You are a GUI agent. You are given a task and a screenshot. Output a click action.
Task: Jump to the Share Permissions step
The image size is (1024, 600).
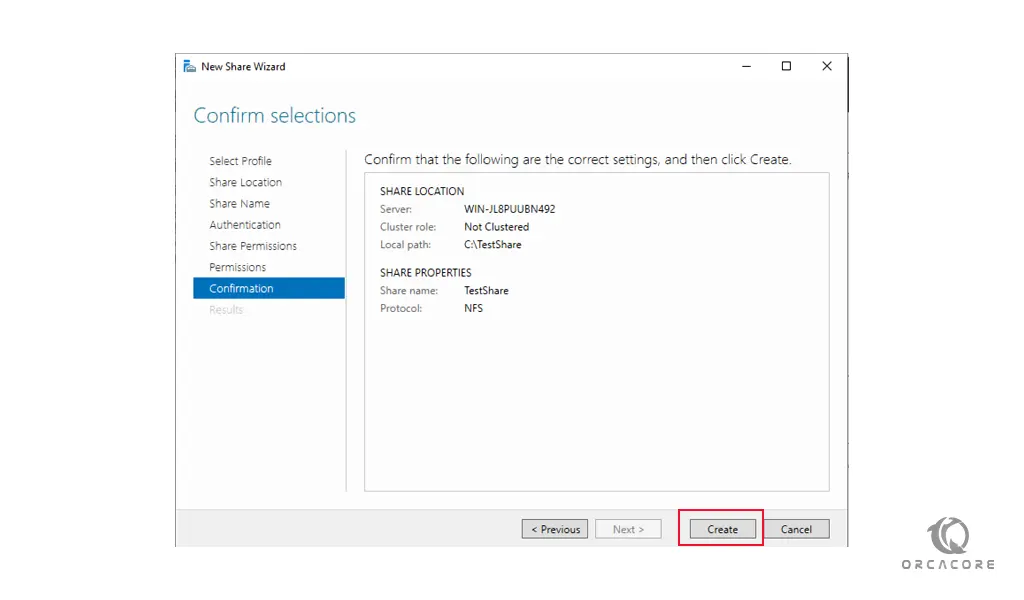click(x=253, y=246)
